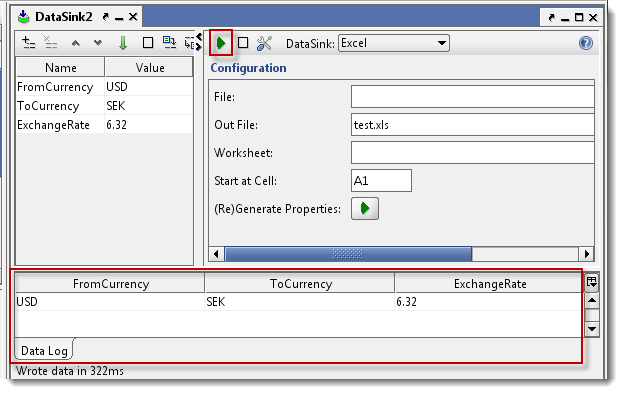Click the horizontal configuration scrollbar thumb
The image size is (623, 394).
(348, 253)
